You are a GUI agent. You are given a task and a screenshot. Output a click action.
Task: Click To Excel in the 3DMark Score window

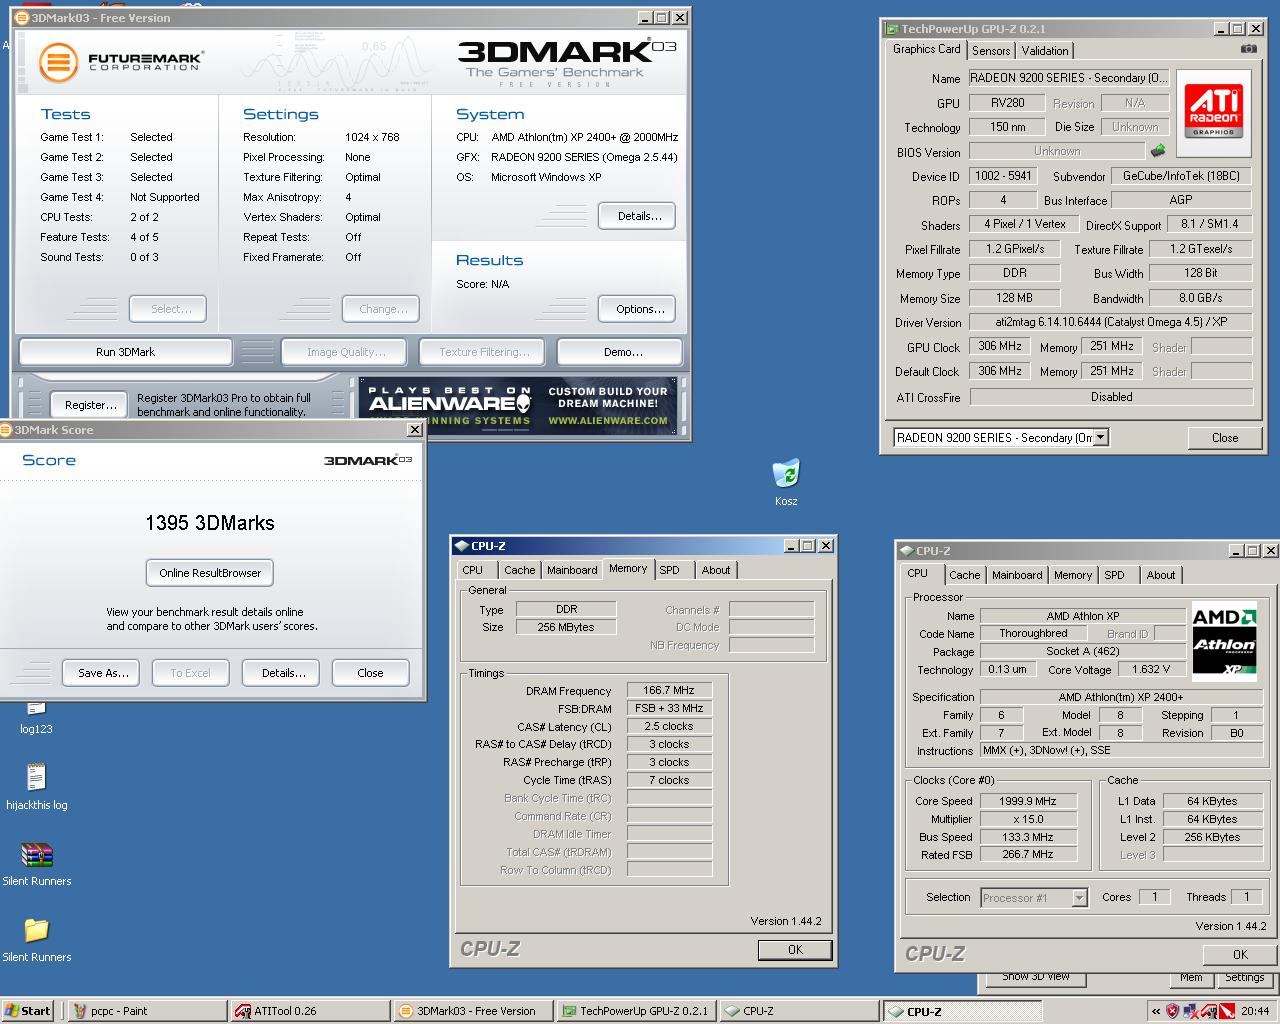(x=191, y=673)
